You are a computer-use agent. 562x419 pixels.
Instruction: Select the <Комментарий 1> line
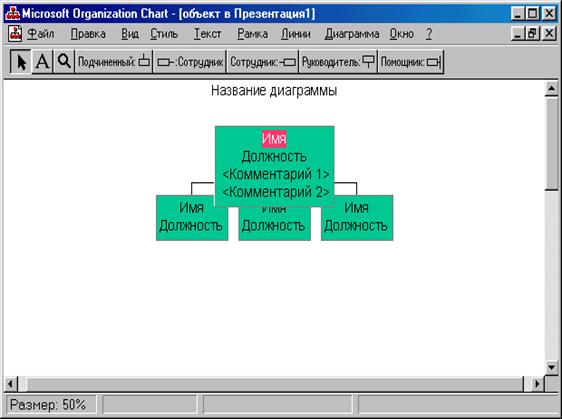(x=276, y=174)
